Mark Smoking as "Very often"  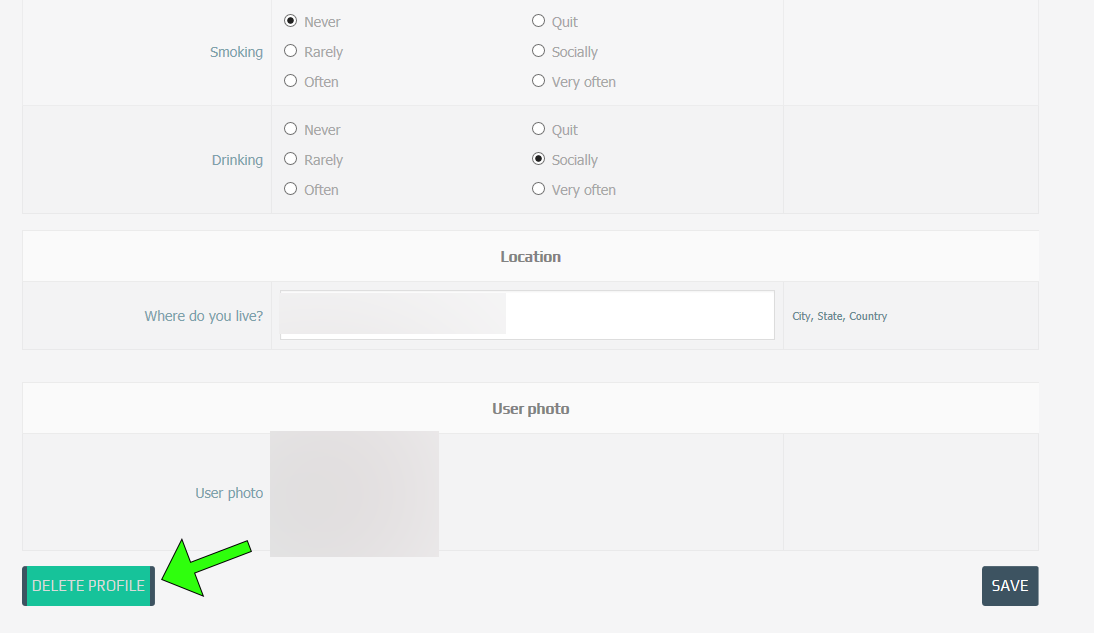(539, 81)
